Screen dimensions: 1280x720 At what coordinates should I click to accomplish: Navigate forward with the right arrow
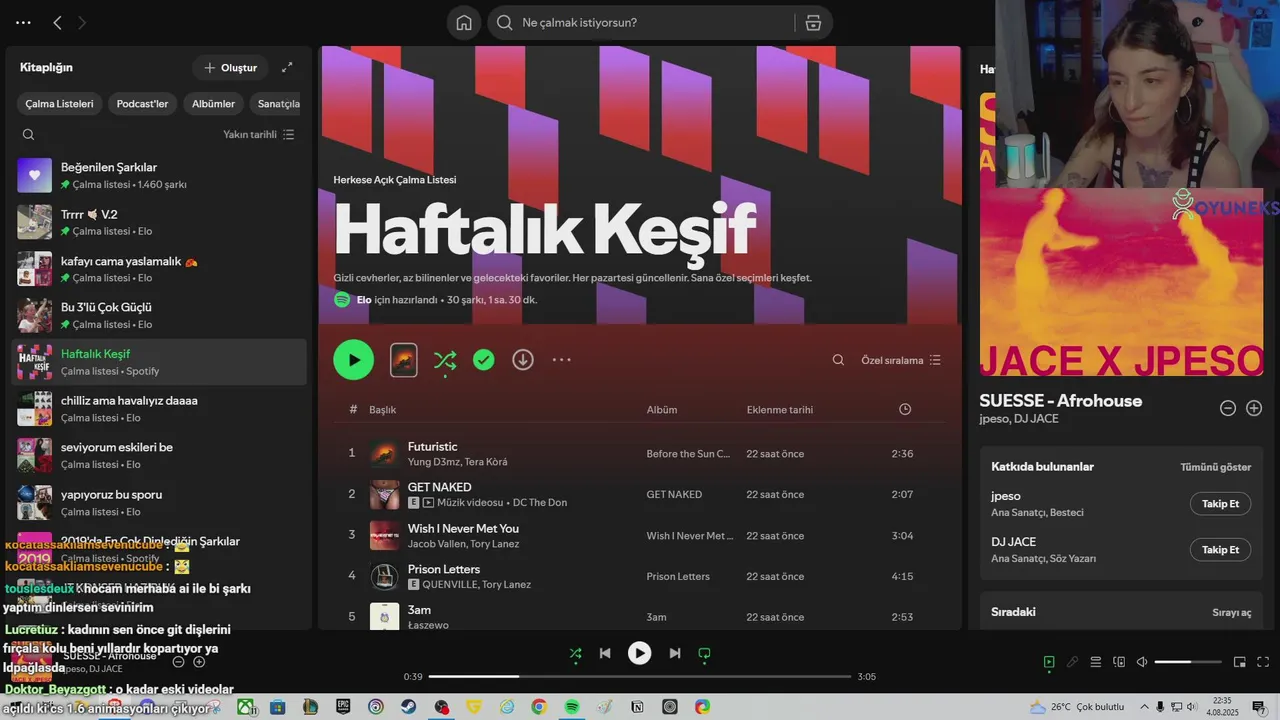(82, 22)
